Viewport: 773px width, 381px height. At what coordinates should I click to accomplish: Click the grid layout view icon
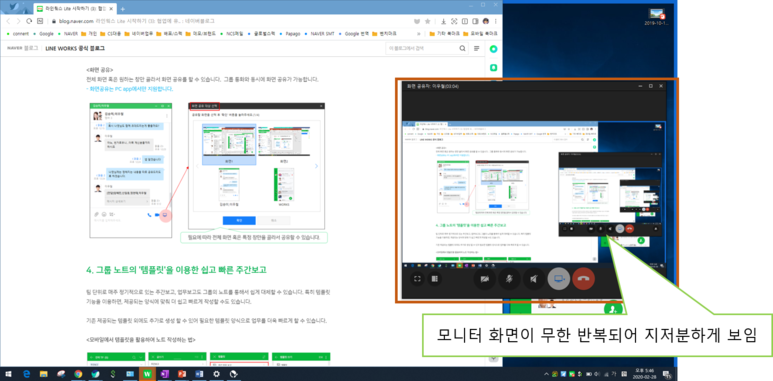434,278
